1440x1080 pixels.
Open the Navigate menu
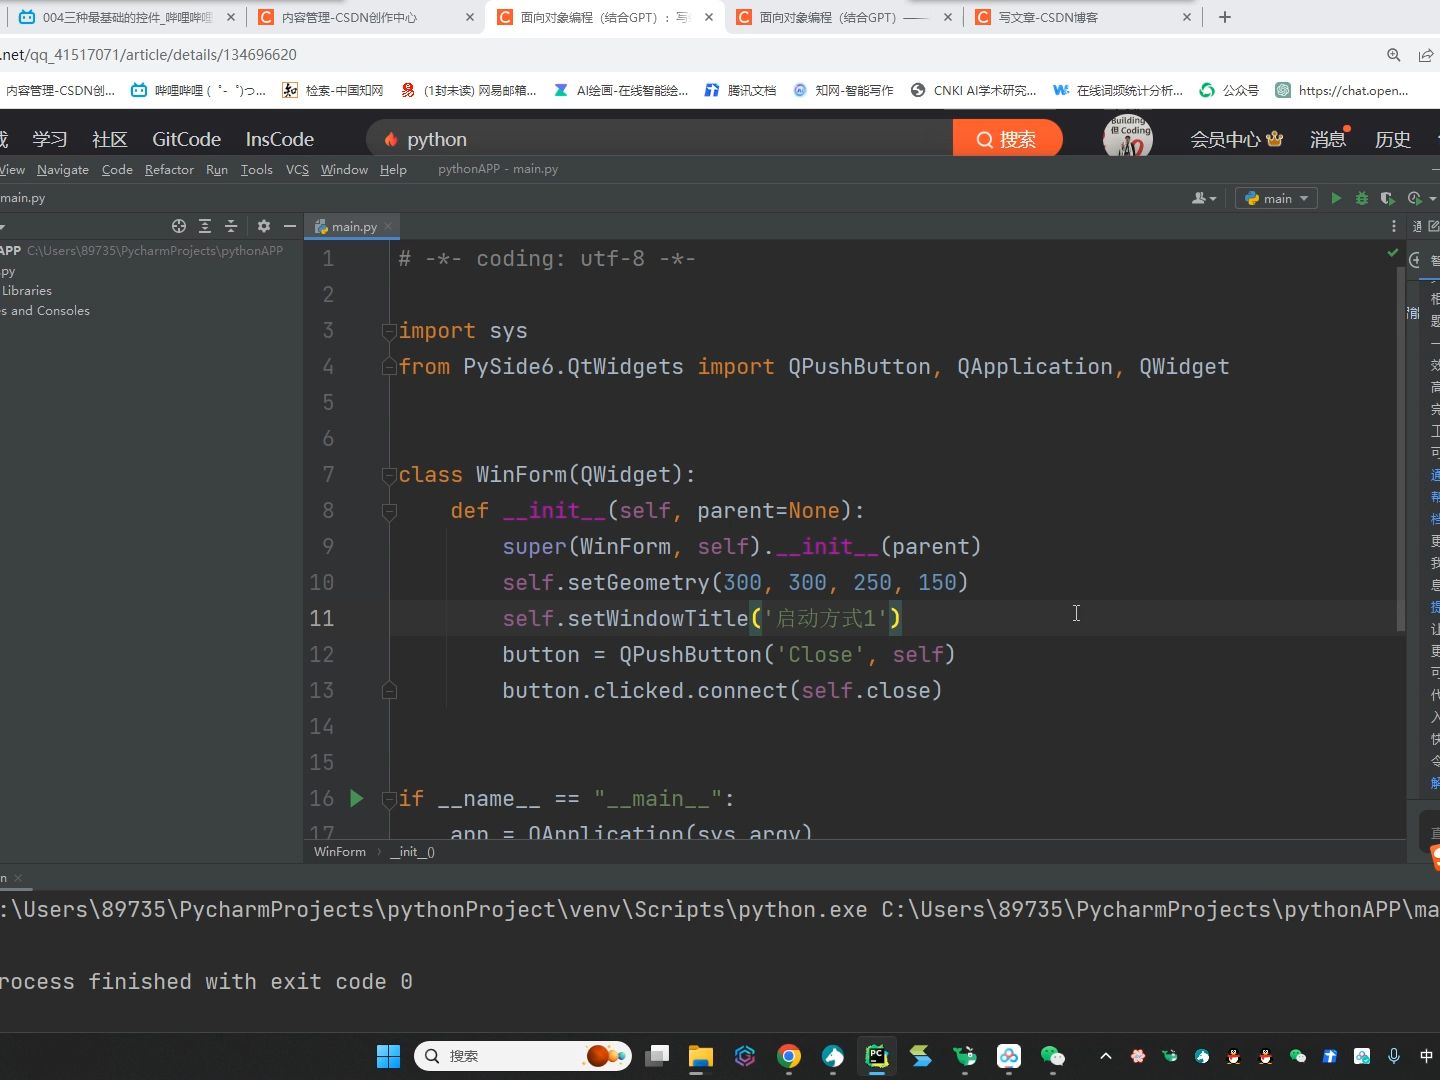[x=63, y=170]
